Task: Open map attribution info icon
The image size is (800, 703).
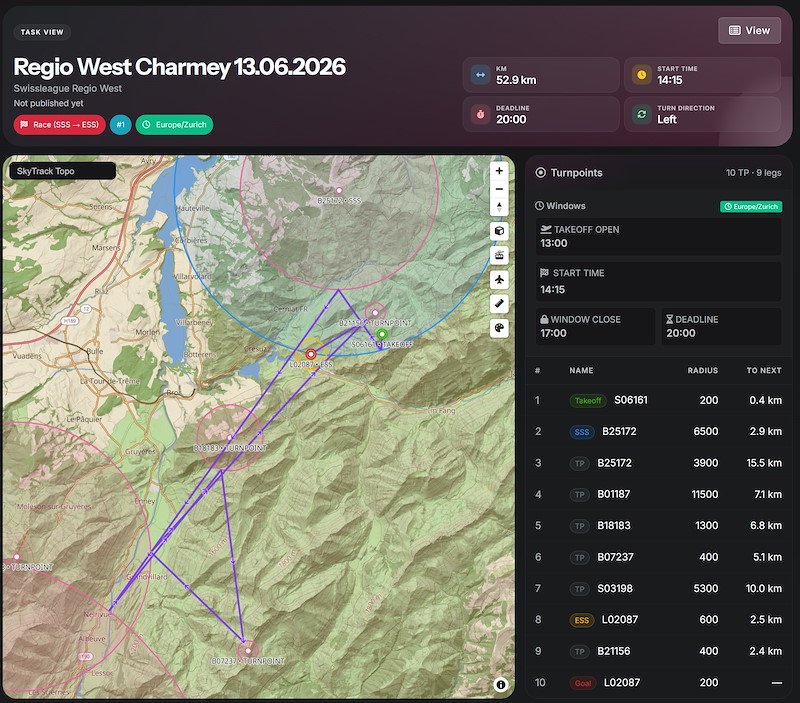Action: [x=501, y=685]
